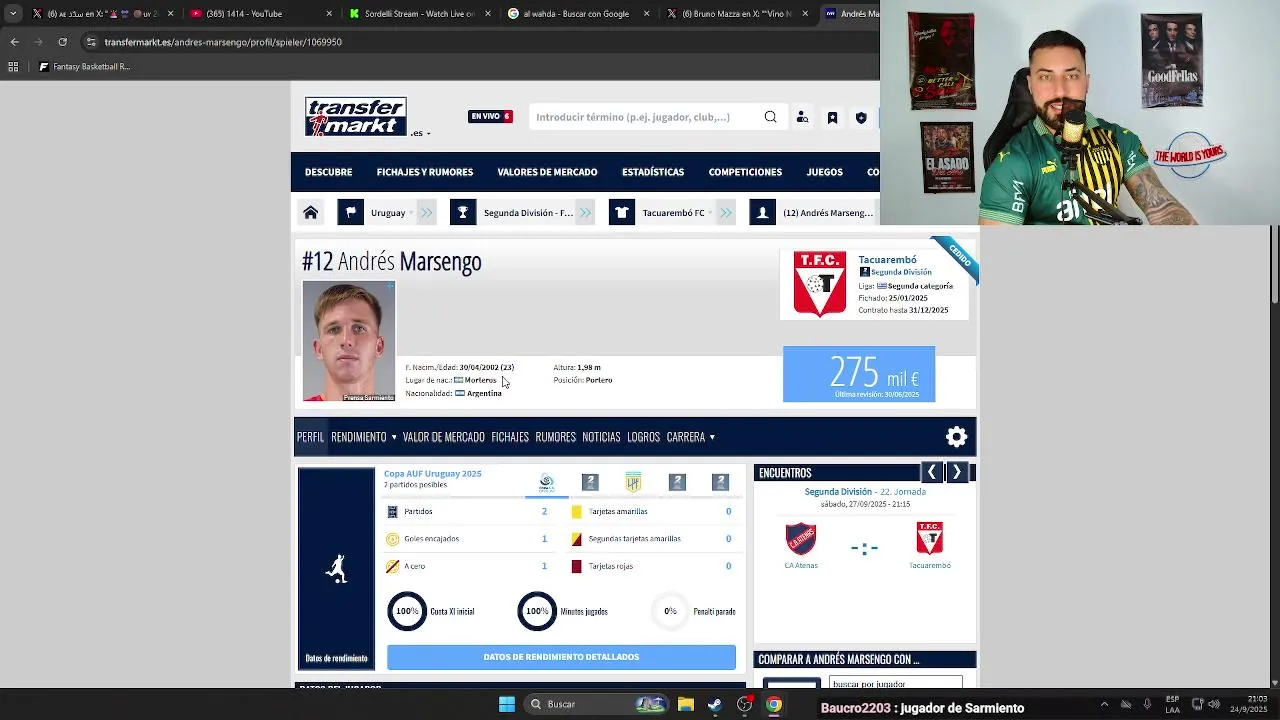Open the browser apps grid icon
Image resolution: width=1280 pixels, height=720 pixels.
pyautogui.click(x=13, y=67)
